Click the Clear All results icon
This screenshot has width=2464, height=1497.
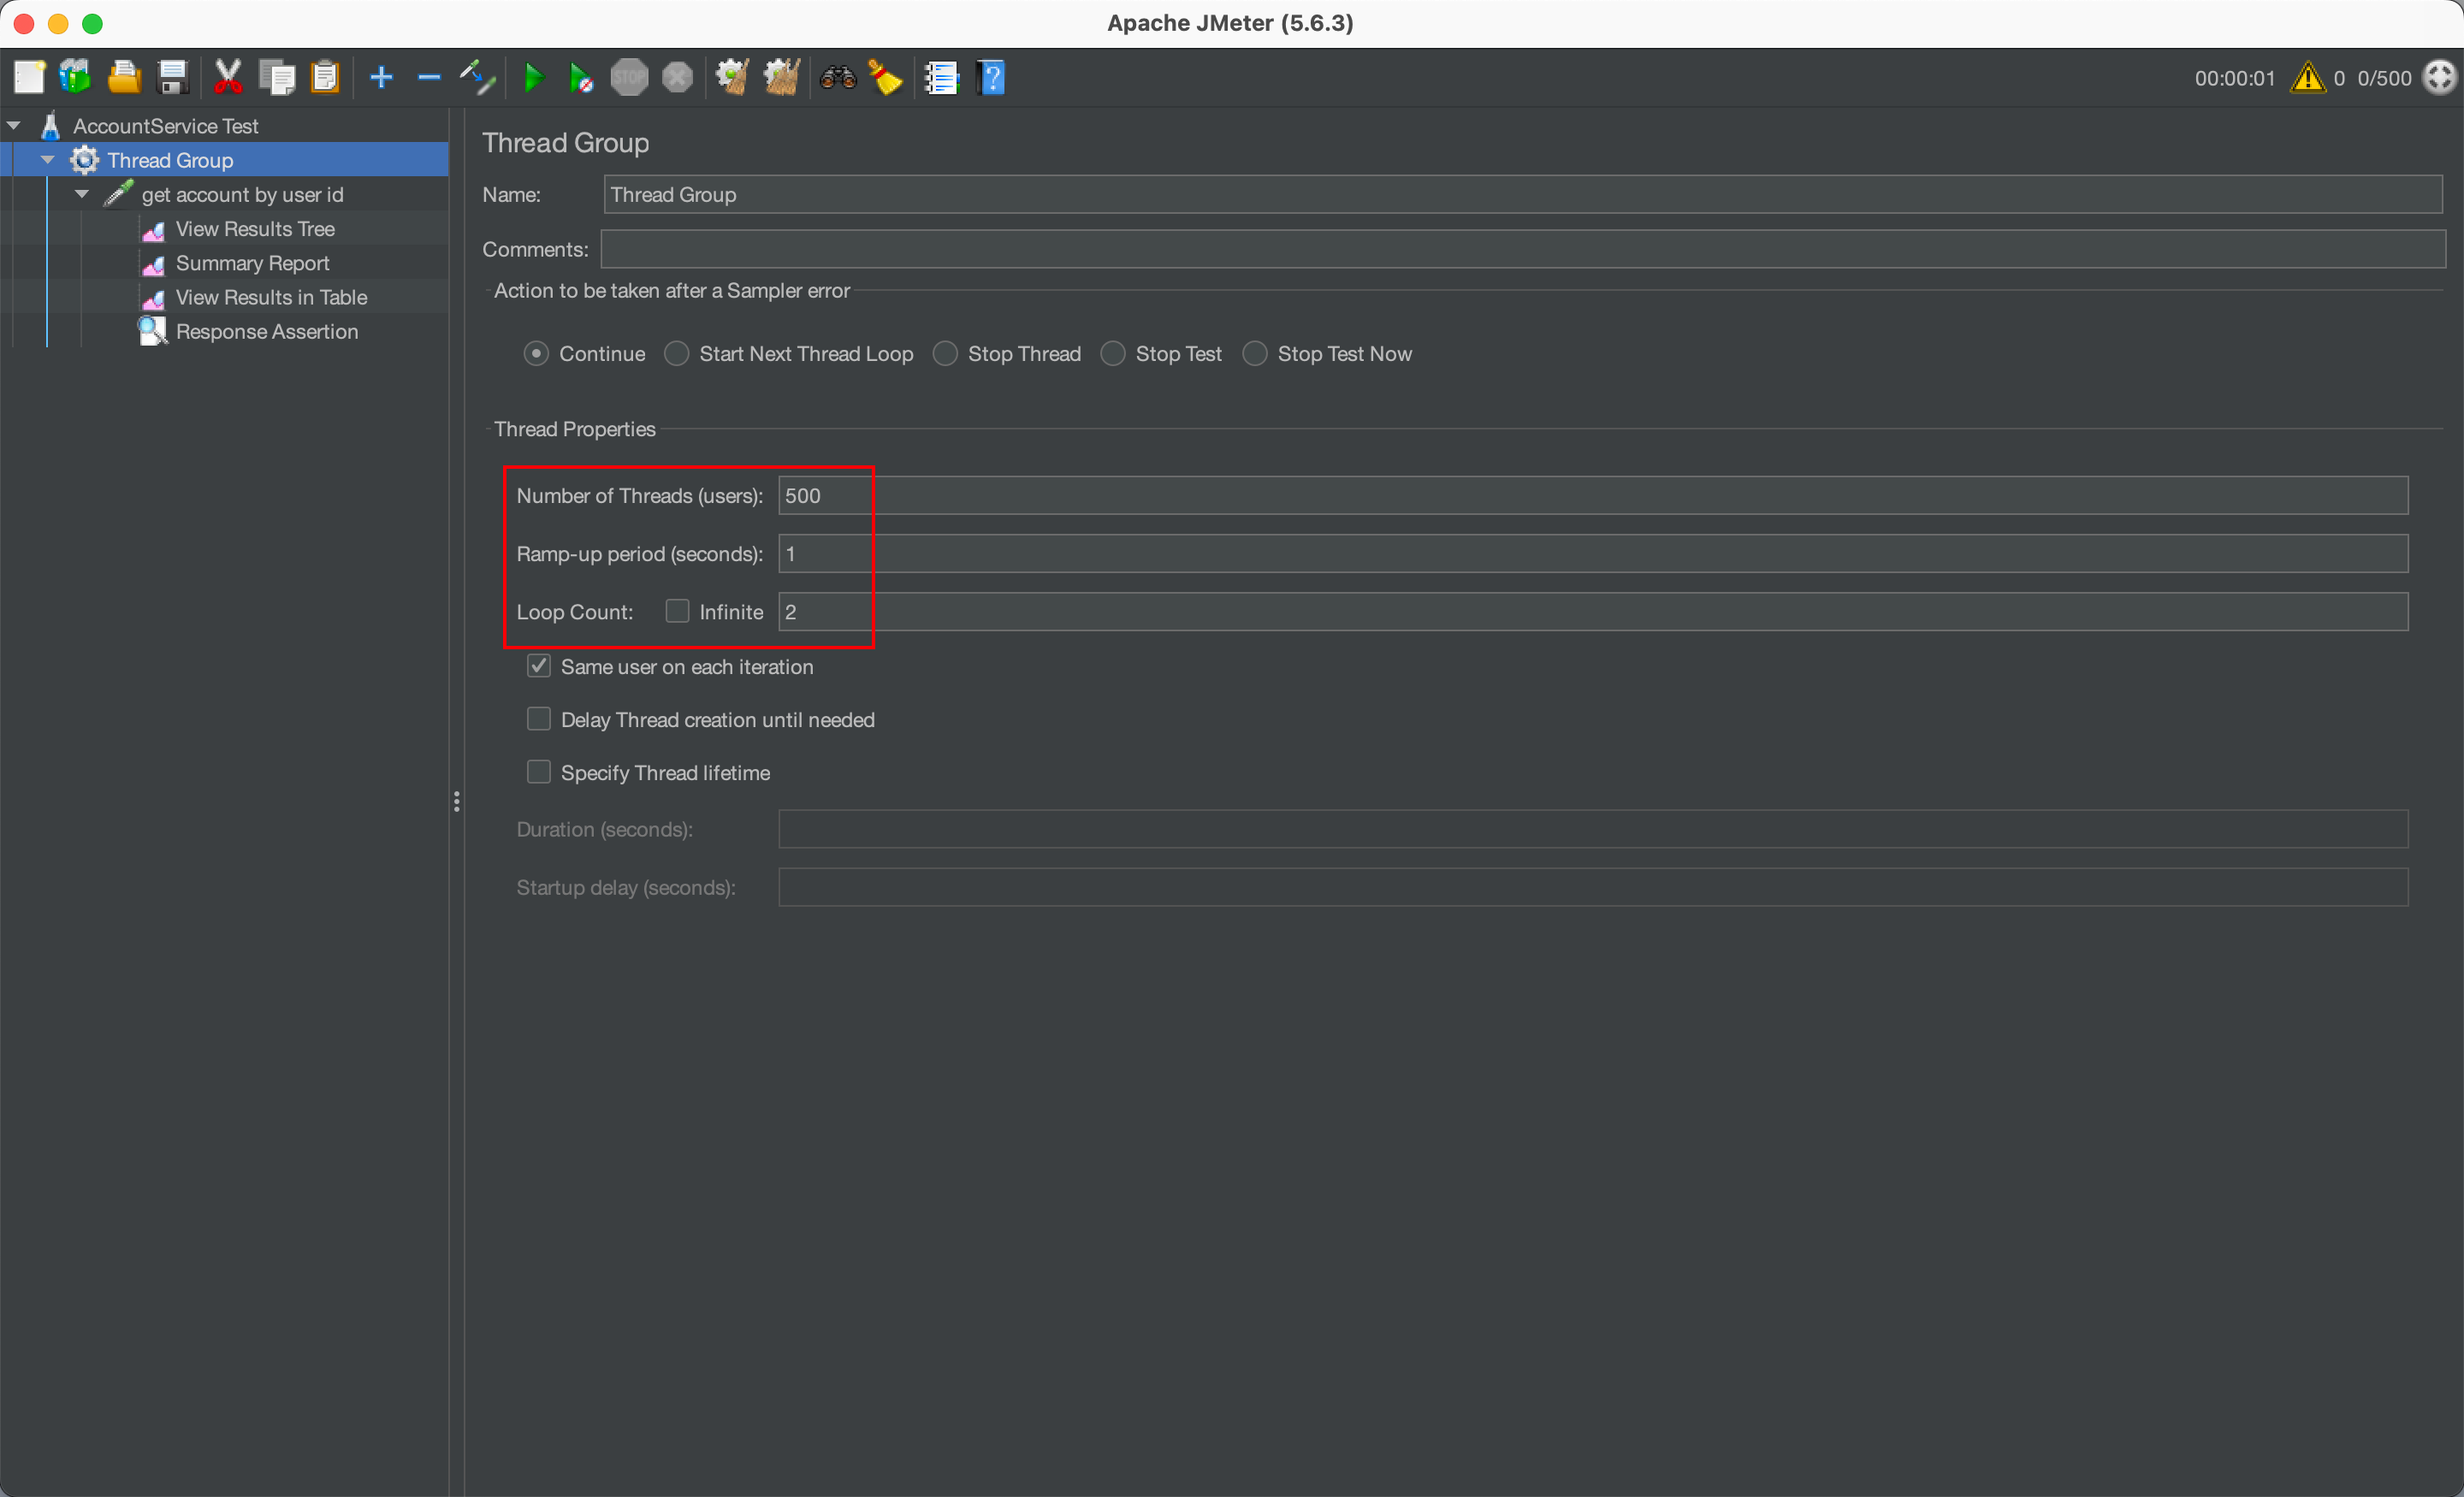coord(781,77)
